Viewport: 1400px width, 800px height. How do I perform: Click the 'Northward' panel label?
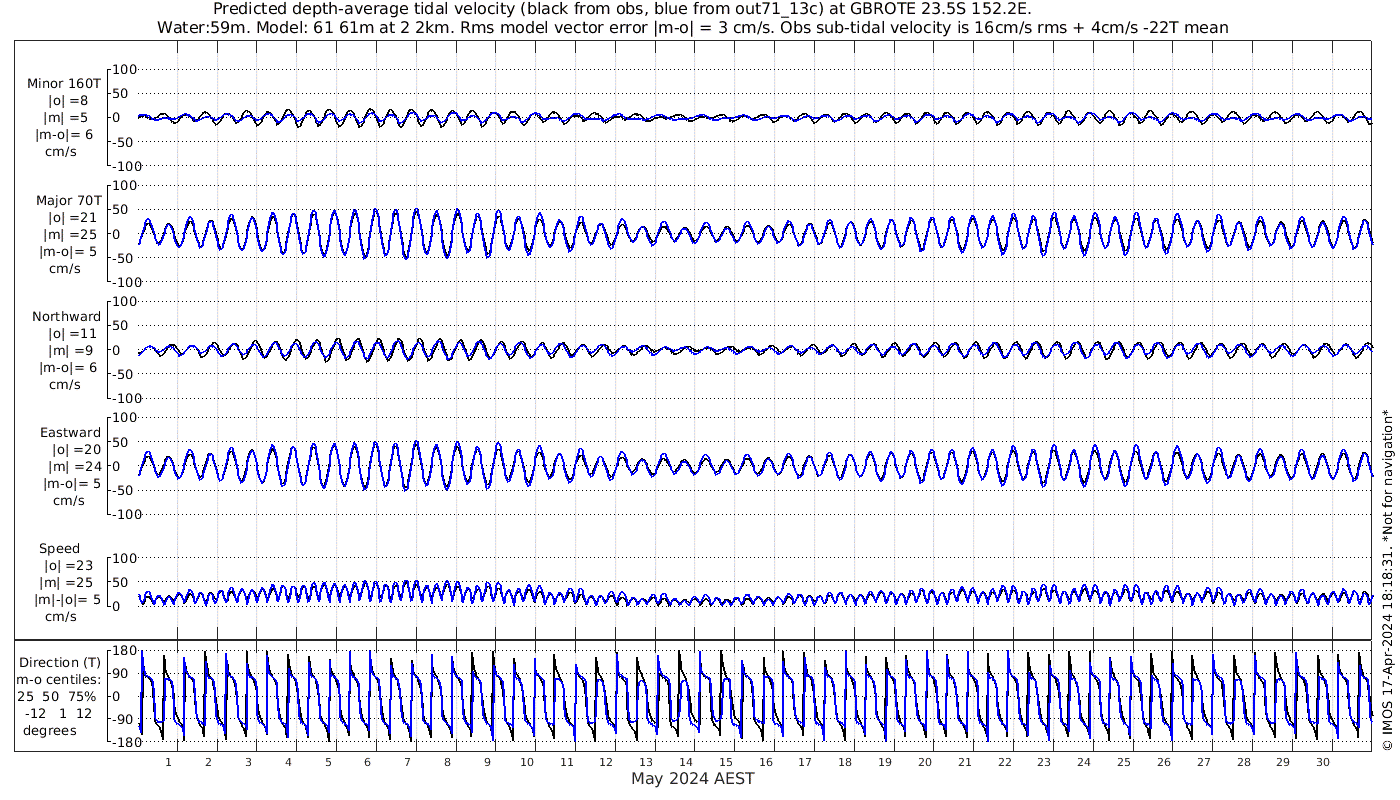[x=66, y=317]
